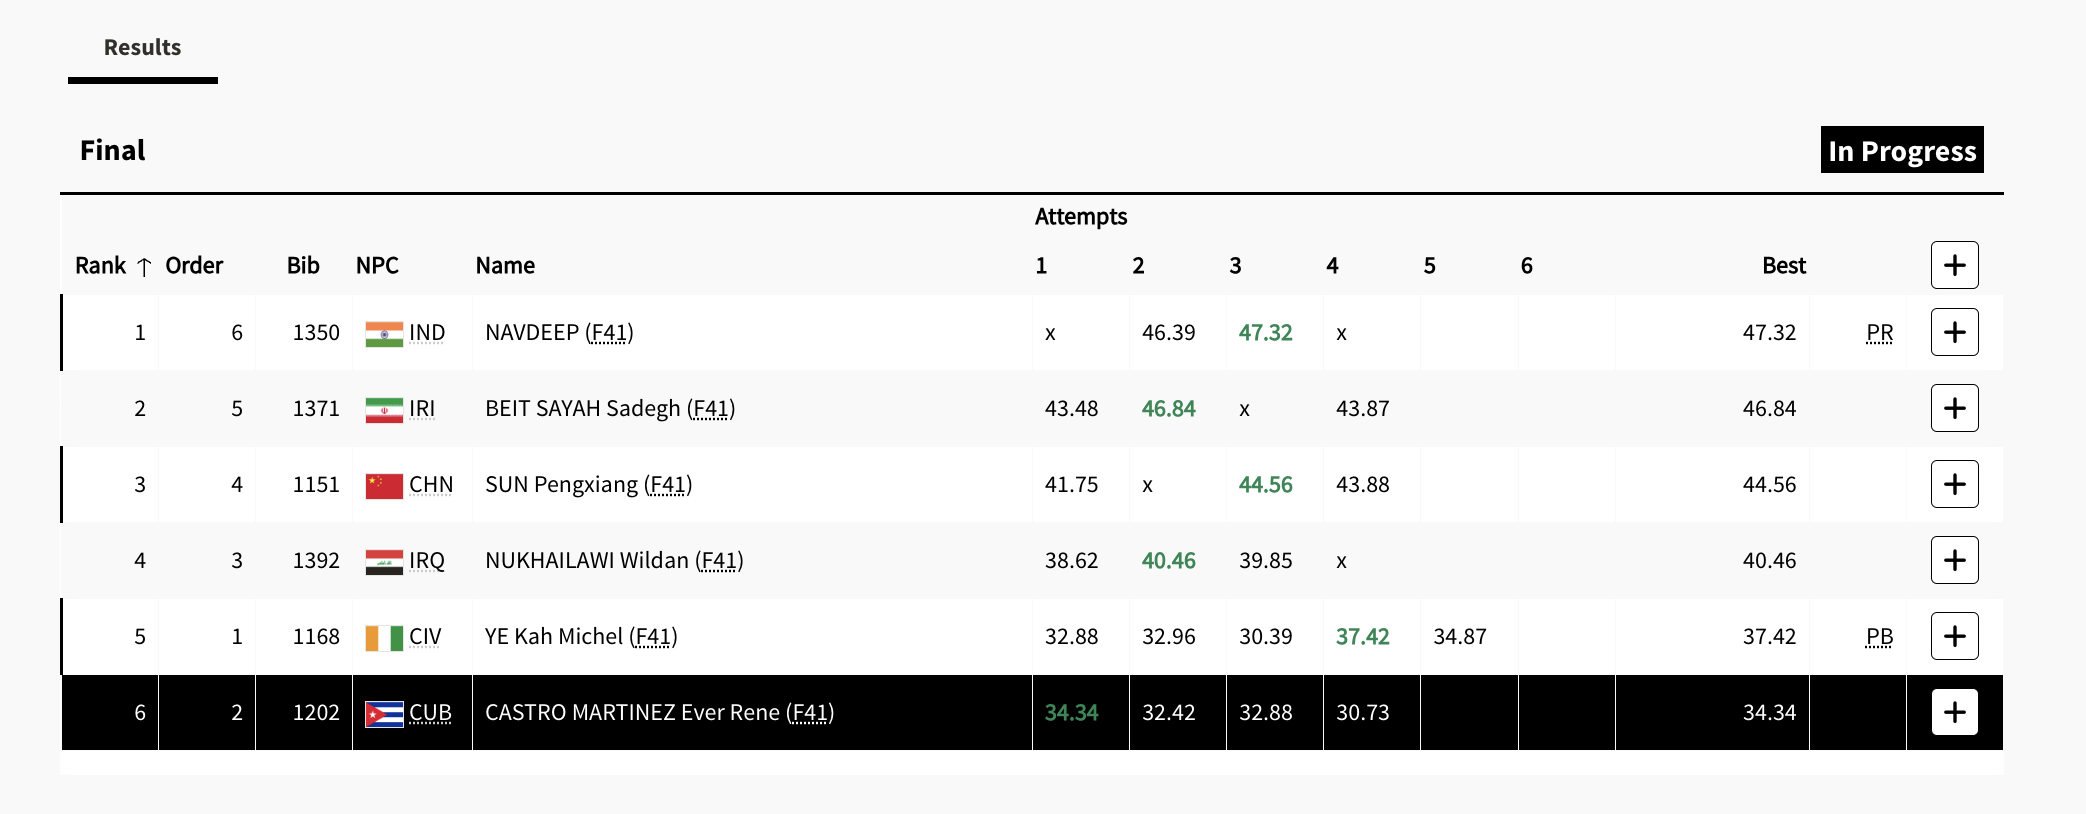The height and width of the screenshot is (814, 2086).
Task: Click the China flag icon
Action: click(384, 485)
